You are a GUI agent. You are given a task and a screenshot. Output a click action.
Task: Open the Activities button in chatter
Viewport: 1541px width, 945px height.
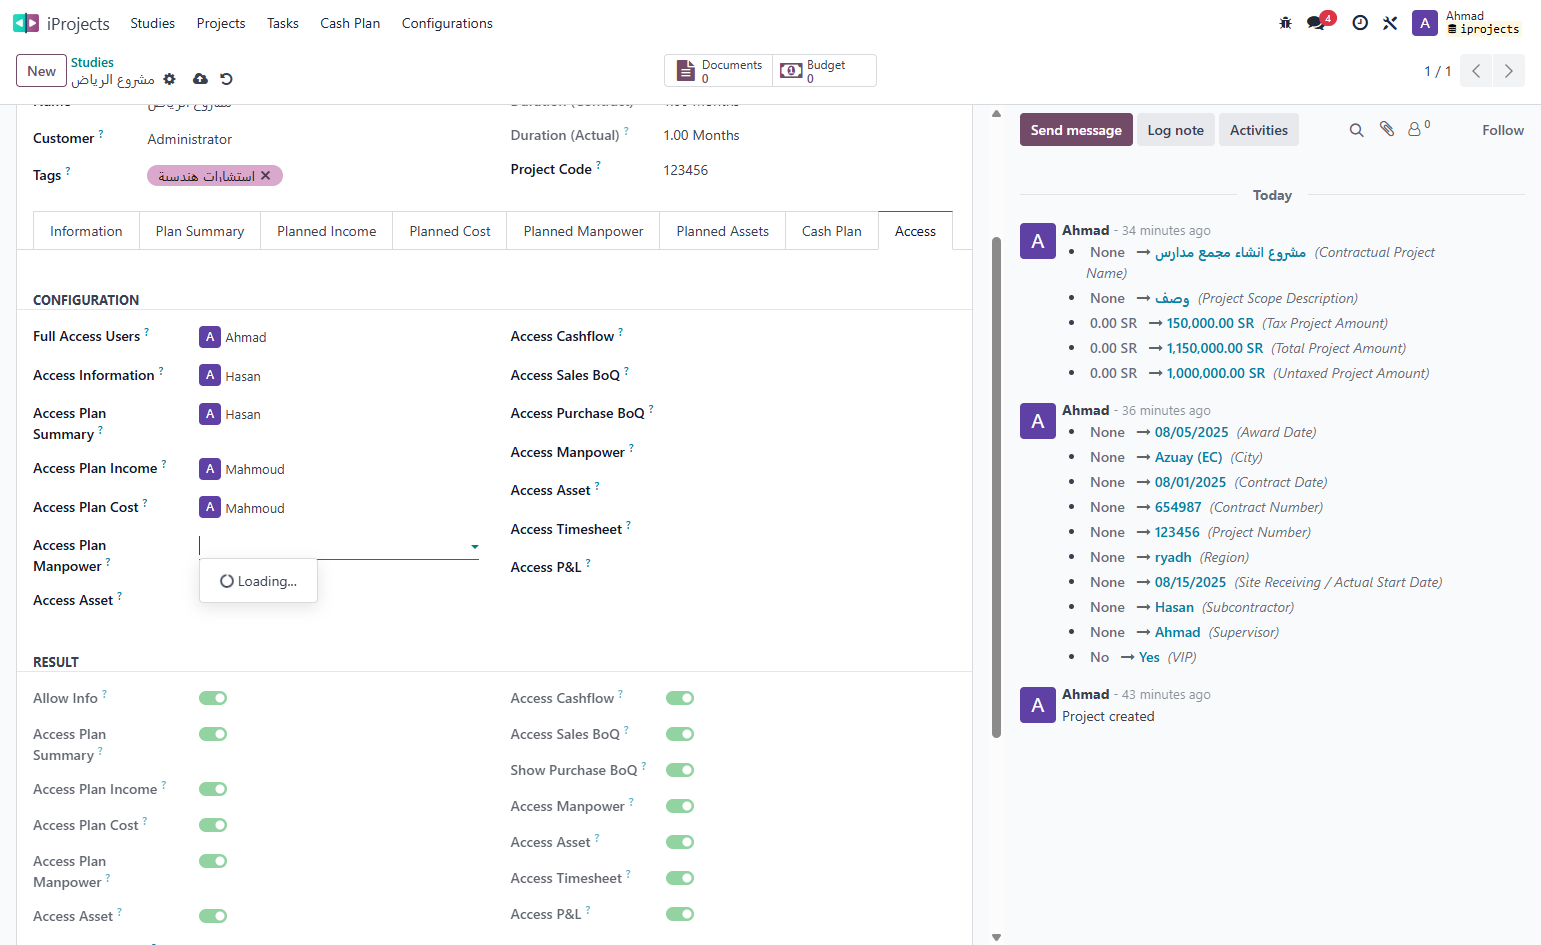coord(1259,130)
